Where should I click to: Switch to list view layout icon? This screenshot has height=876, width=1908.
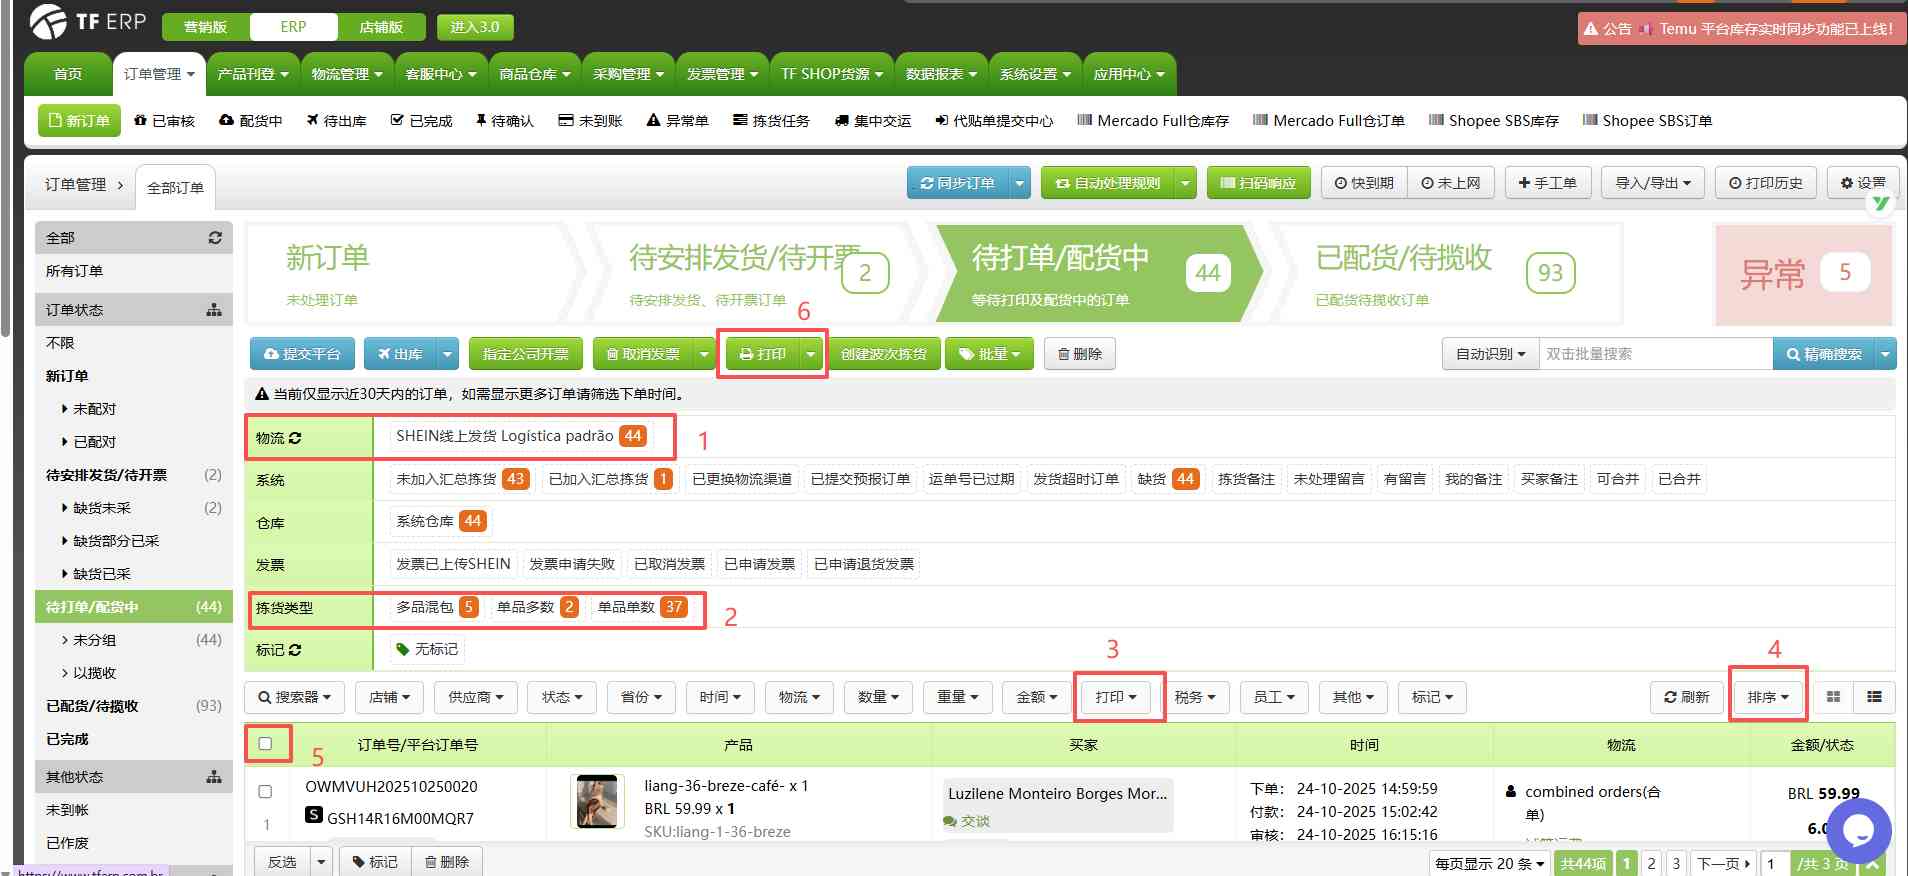[x=1874, y=697]
